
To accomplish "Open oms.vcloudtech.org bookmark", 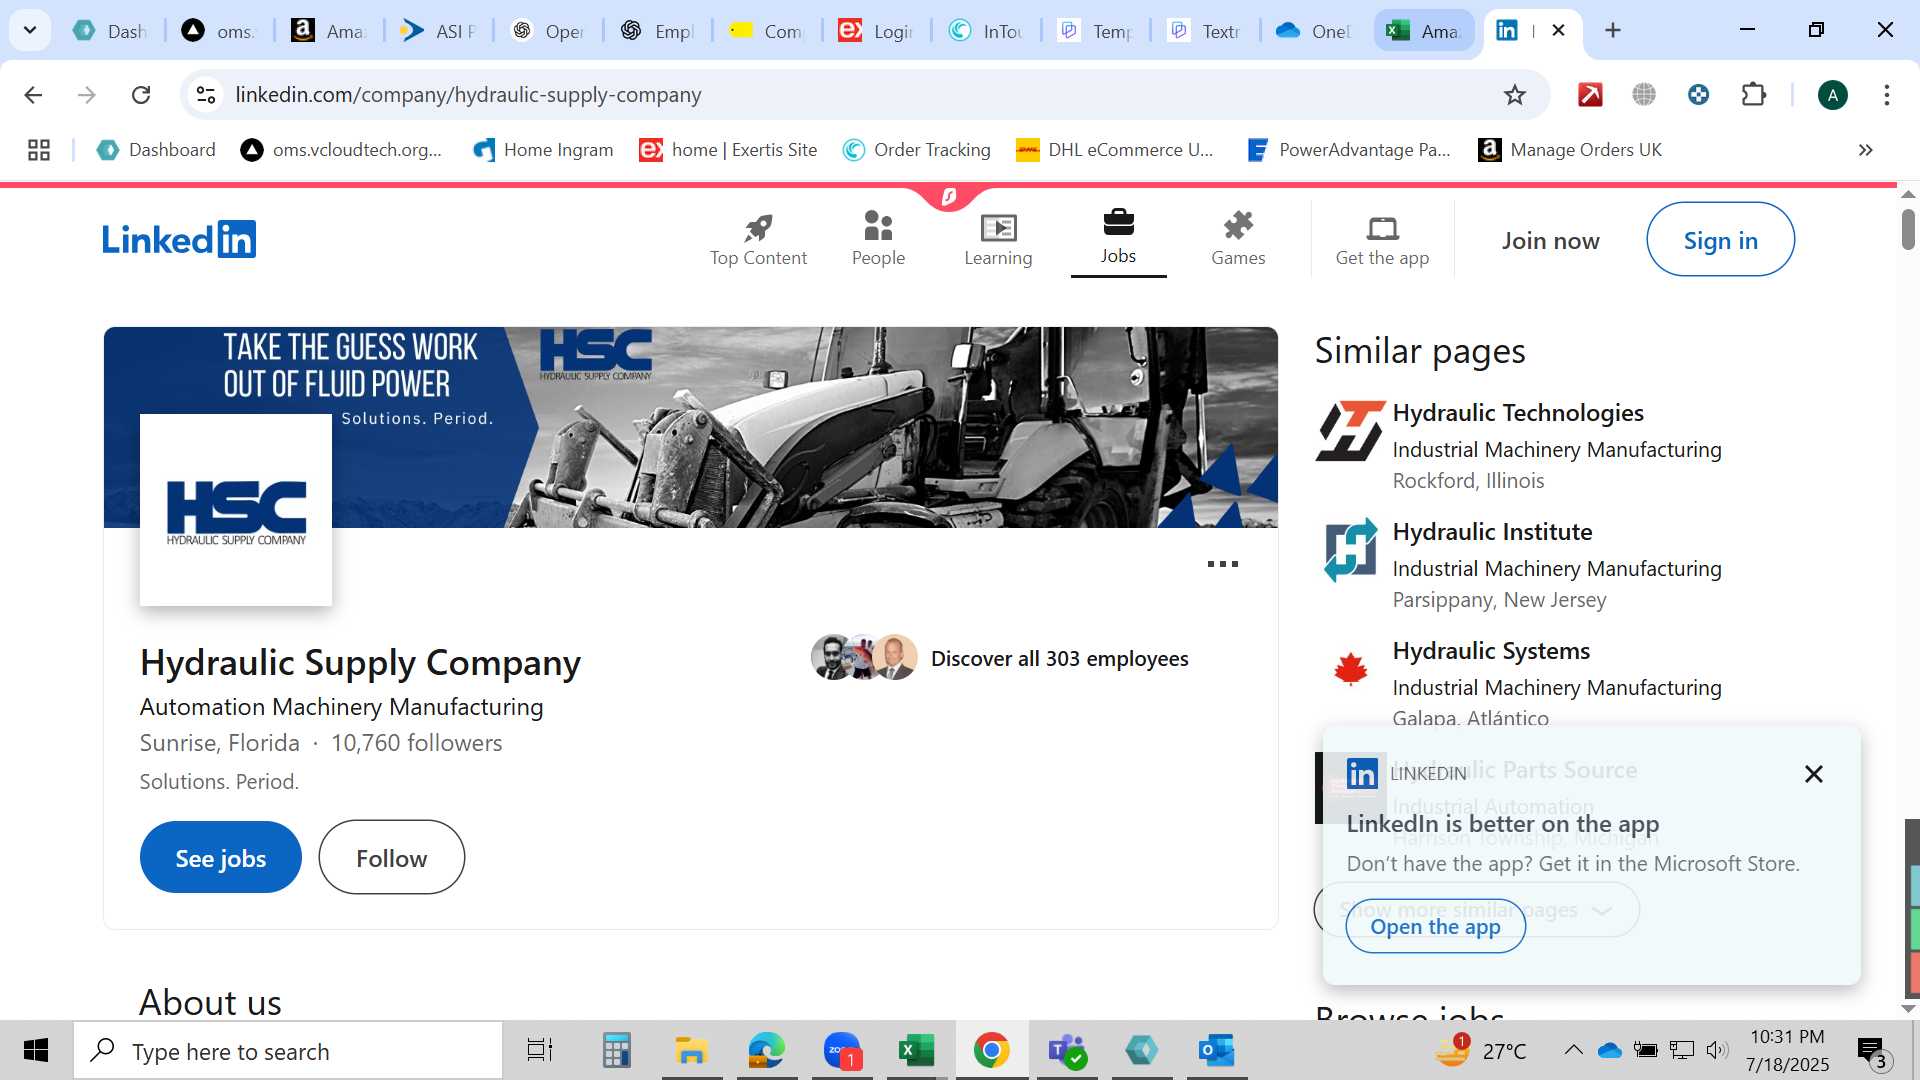I will tap(341, 150).
